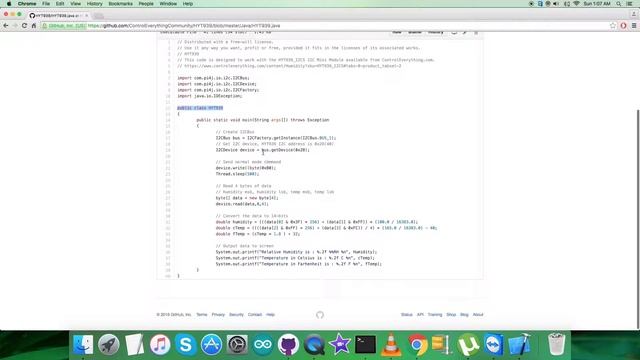640x360 pixels.
Task: Open the blank paper document dock icon
Action: pyautogui.click(x=134, y=344)
